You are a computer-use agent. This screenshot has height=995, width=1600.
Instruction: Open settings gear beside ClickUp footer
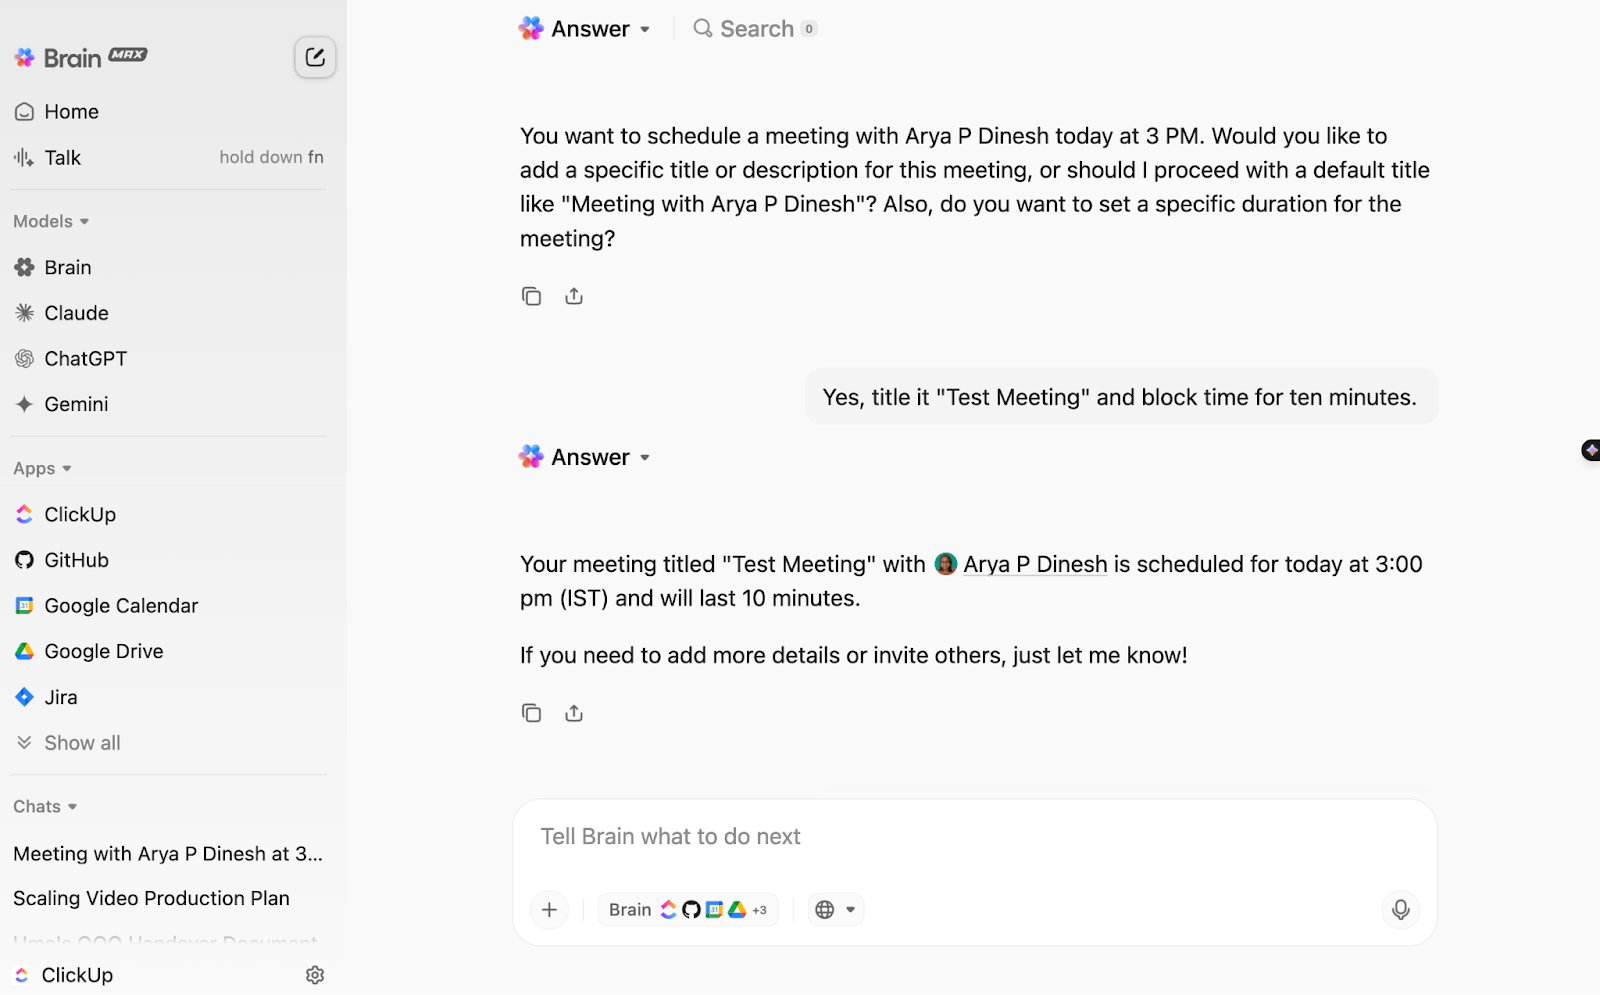[x=315, y=975]
